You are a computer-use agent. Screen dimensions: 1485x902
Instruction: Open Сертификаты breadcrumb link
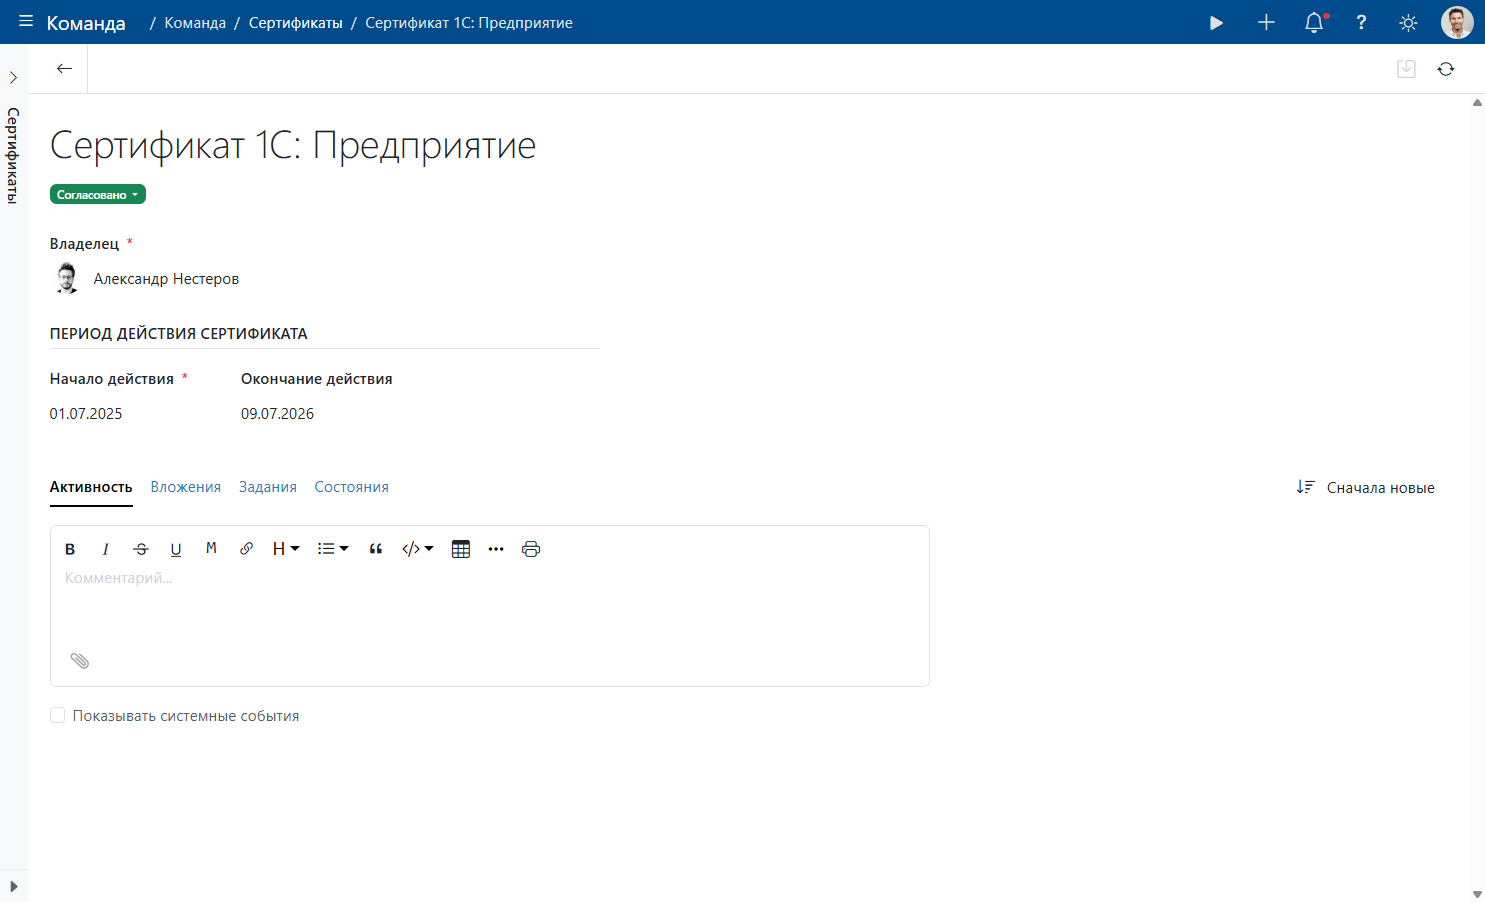tap(296, 23)
